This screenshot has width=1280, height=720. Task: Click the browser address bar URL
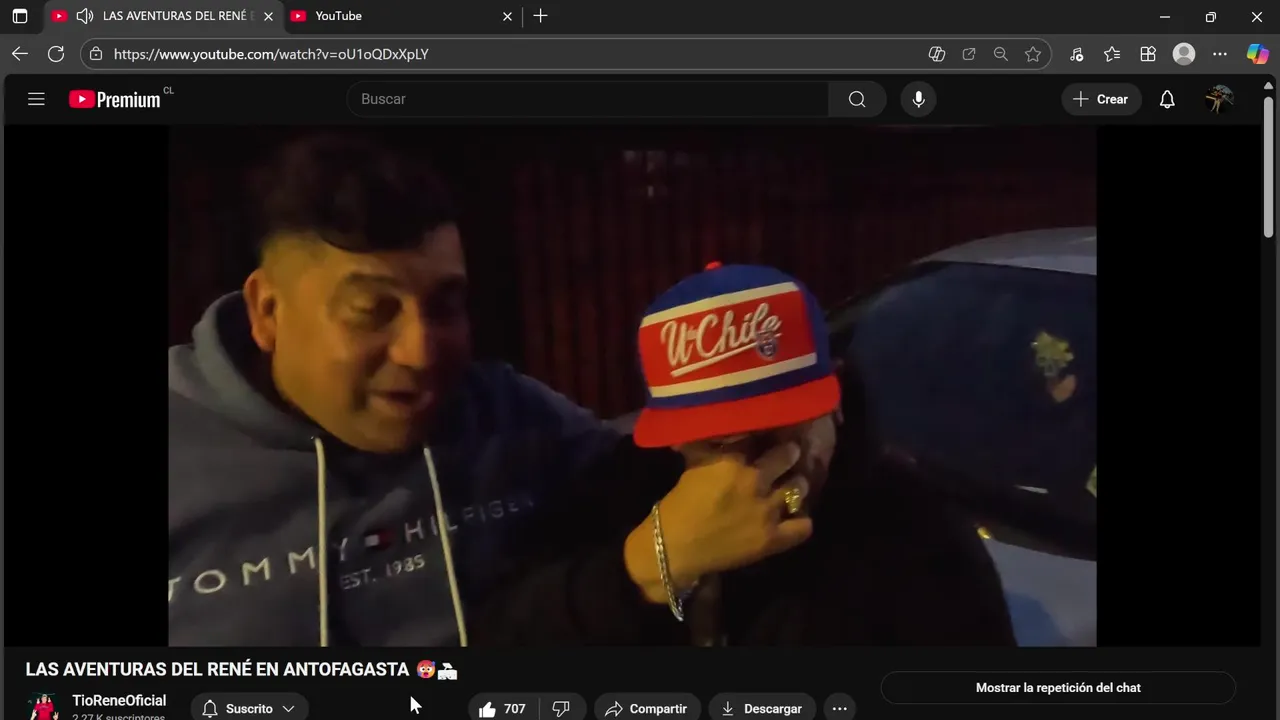(271, 54)
